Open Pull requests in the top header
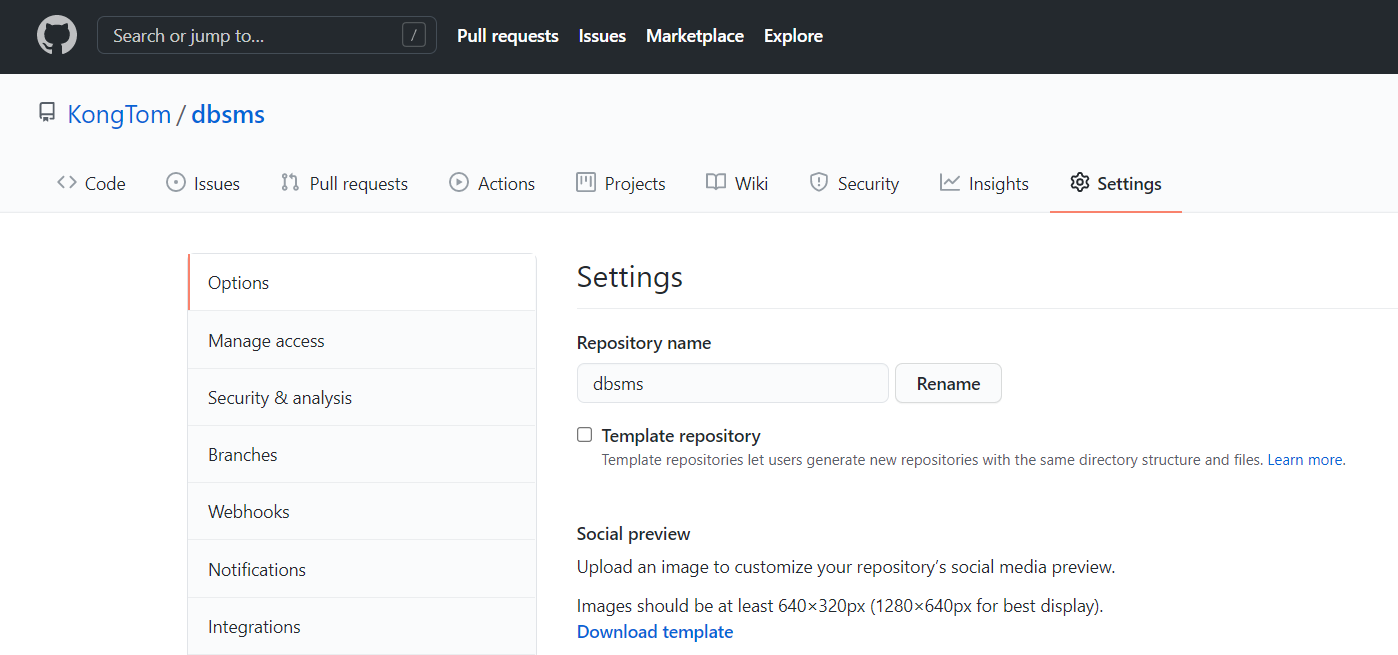This screenshot has width=1398, height=655. click(508, 36)
